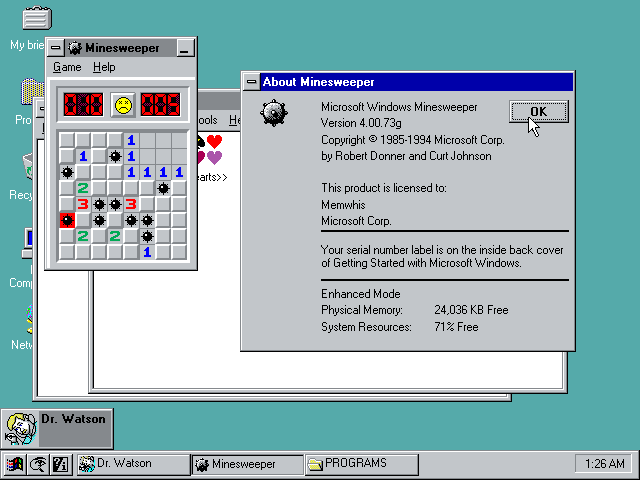Click the red heart in background window

click(214, 141)
